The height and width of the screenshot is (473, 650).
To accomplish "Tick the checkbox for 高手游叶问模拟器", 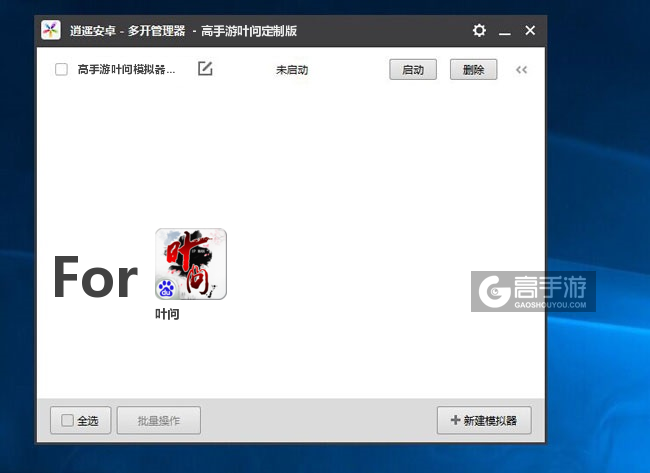I will (61, 69).
